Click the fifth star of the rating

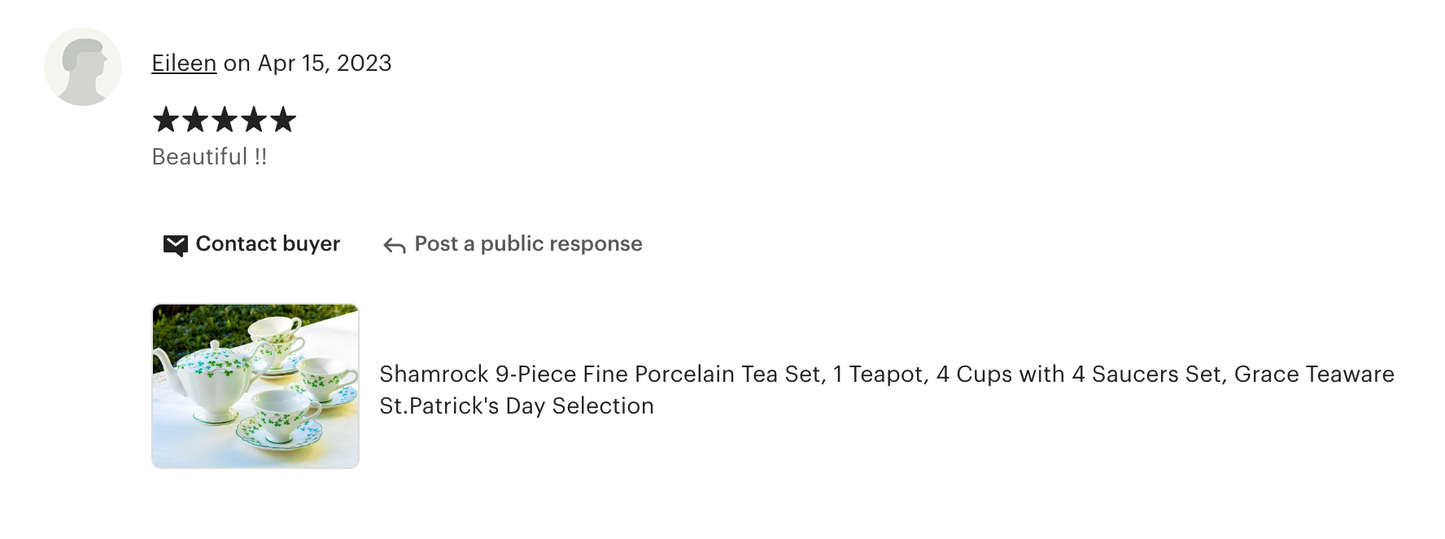283,121
